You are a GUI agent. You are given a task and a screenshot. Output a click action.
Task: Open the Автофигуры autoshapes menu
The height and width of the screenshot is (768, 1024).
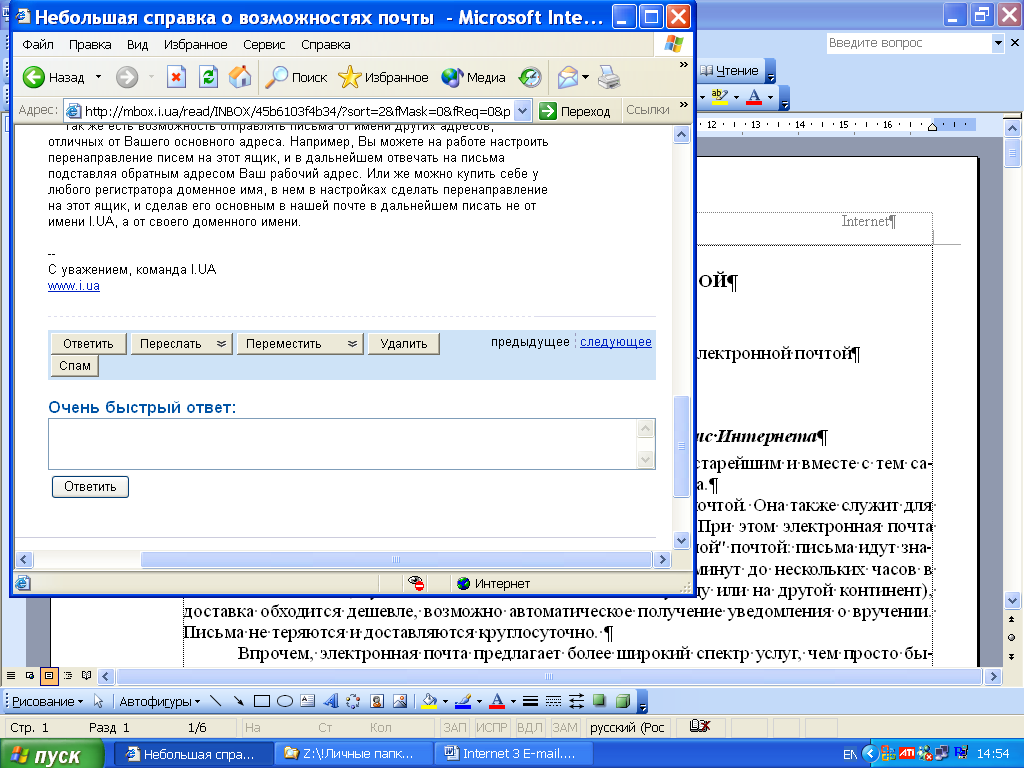(159, 701)
